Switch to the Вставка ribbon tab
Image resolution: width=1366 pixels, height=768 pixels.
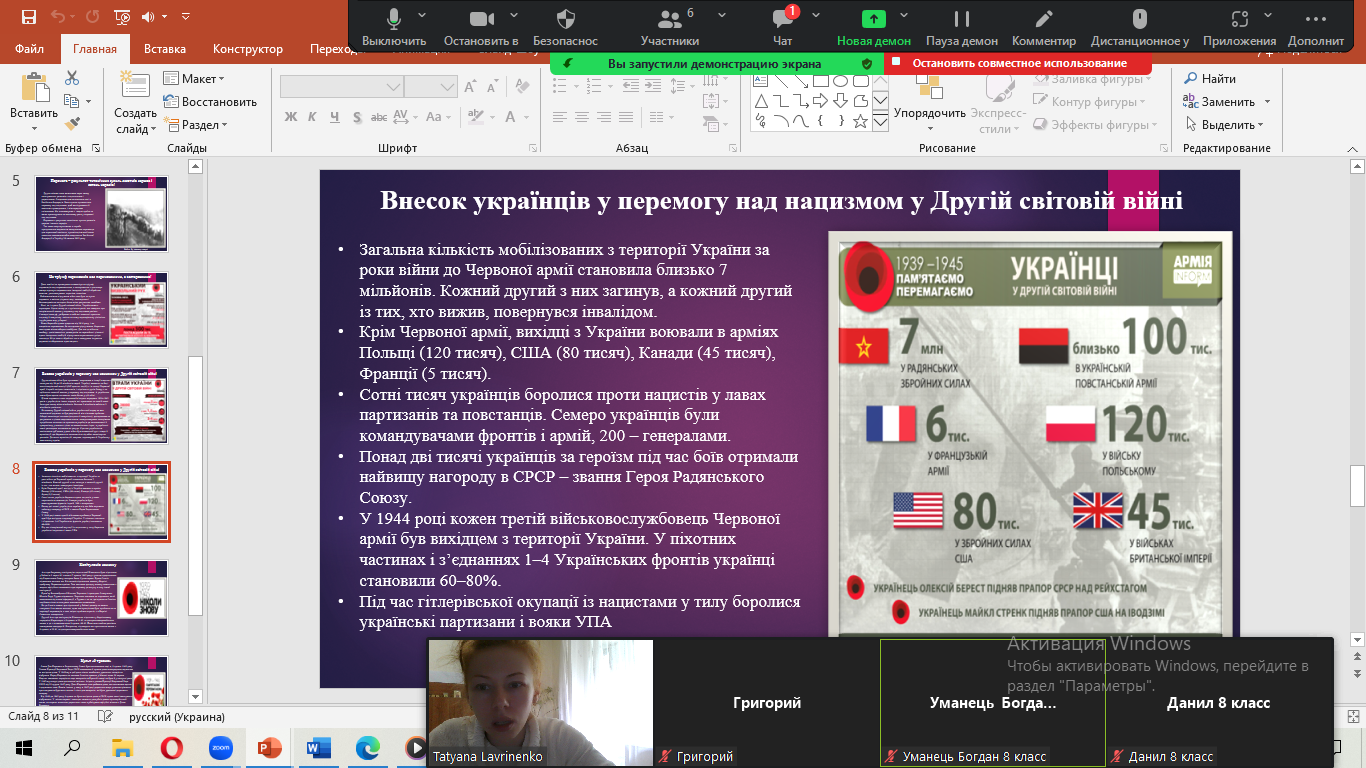pos(165,49)
